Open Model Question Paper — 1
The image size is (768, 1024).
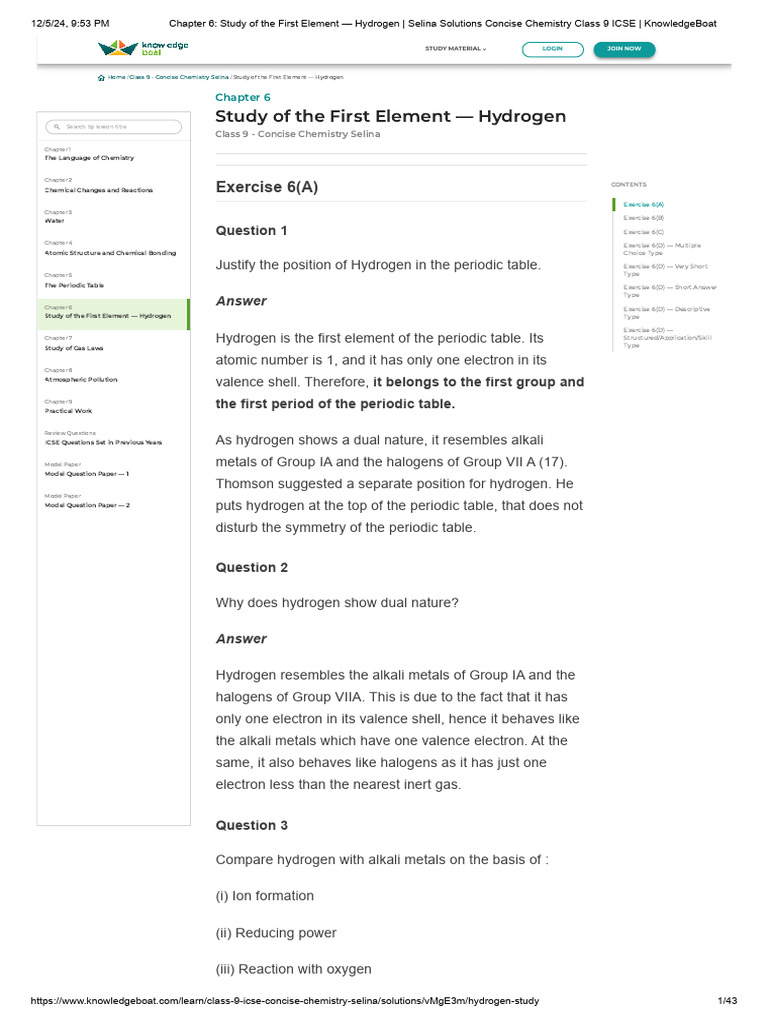pyautogui.click(x=87, y=474)
